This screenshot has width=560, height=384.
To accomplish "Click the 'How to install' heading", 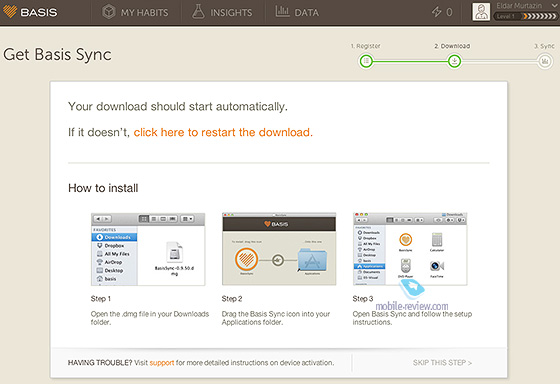I will 103,188.
